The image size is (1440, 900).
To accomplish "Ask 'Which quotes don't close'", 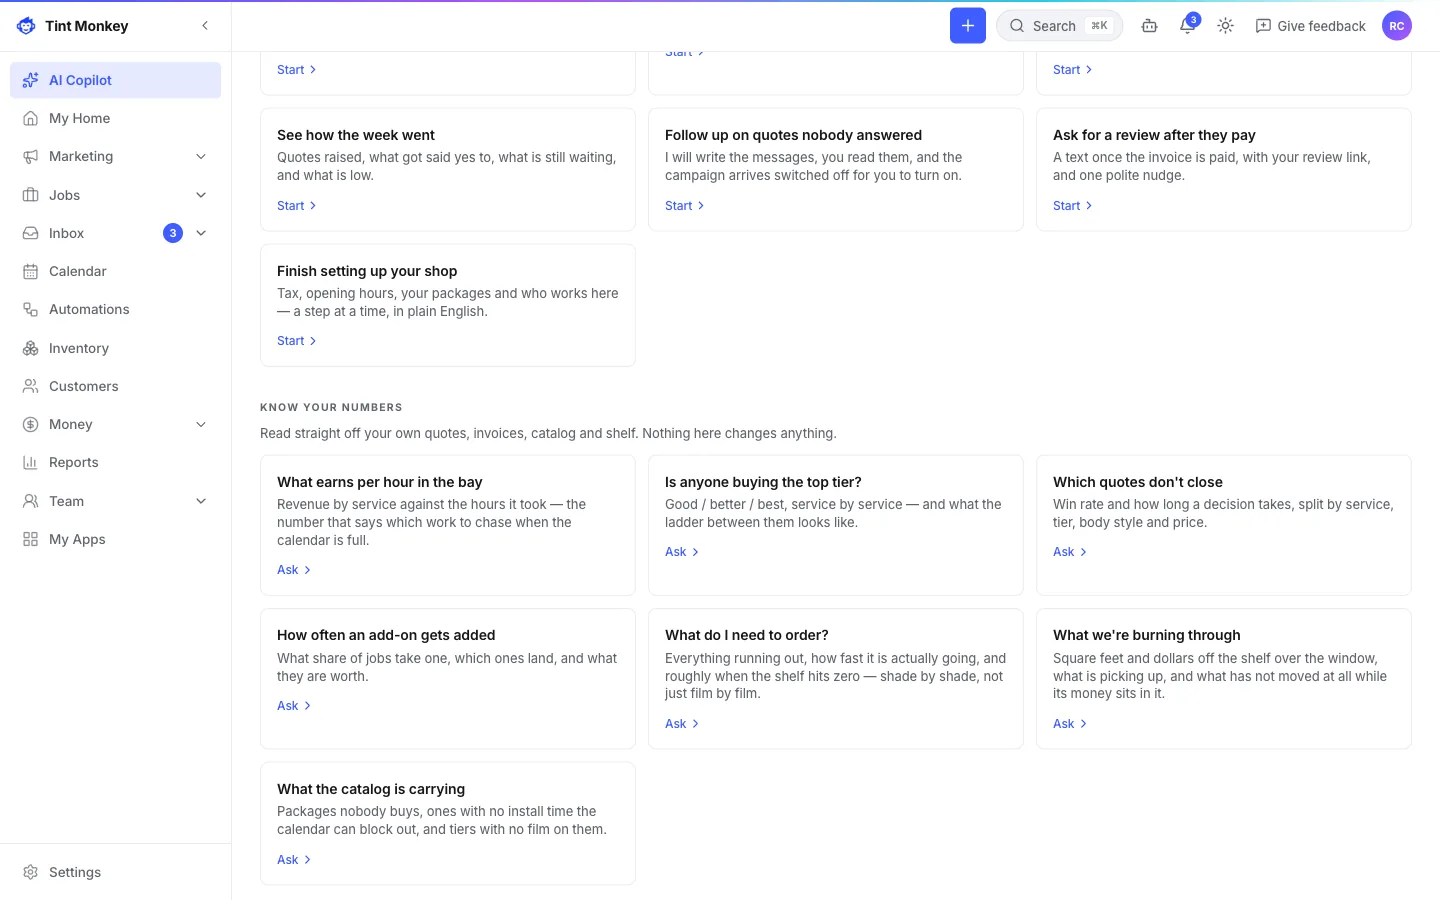I will 1070,552.
